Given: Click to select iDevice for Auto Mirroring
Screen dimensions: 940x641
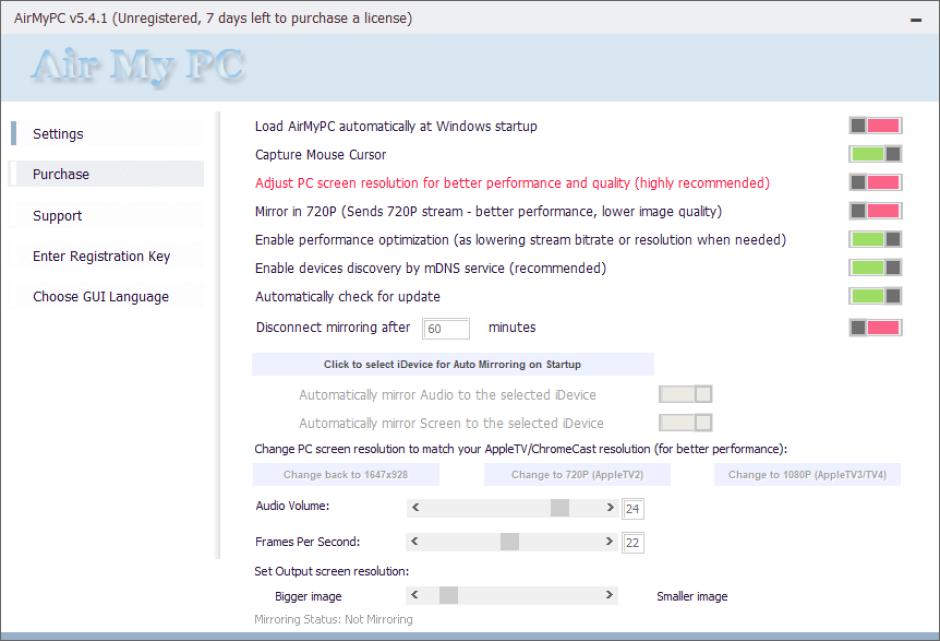Looking at the screenshot, I should click(x=453, y=364).
